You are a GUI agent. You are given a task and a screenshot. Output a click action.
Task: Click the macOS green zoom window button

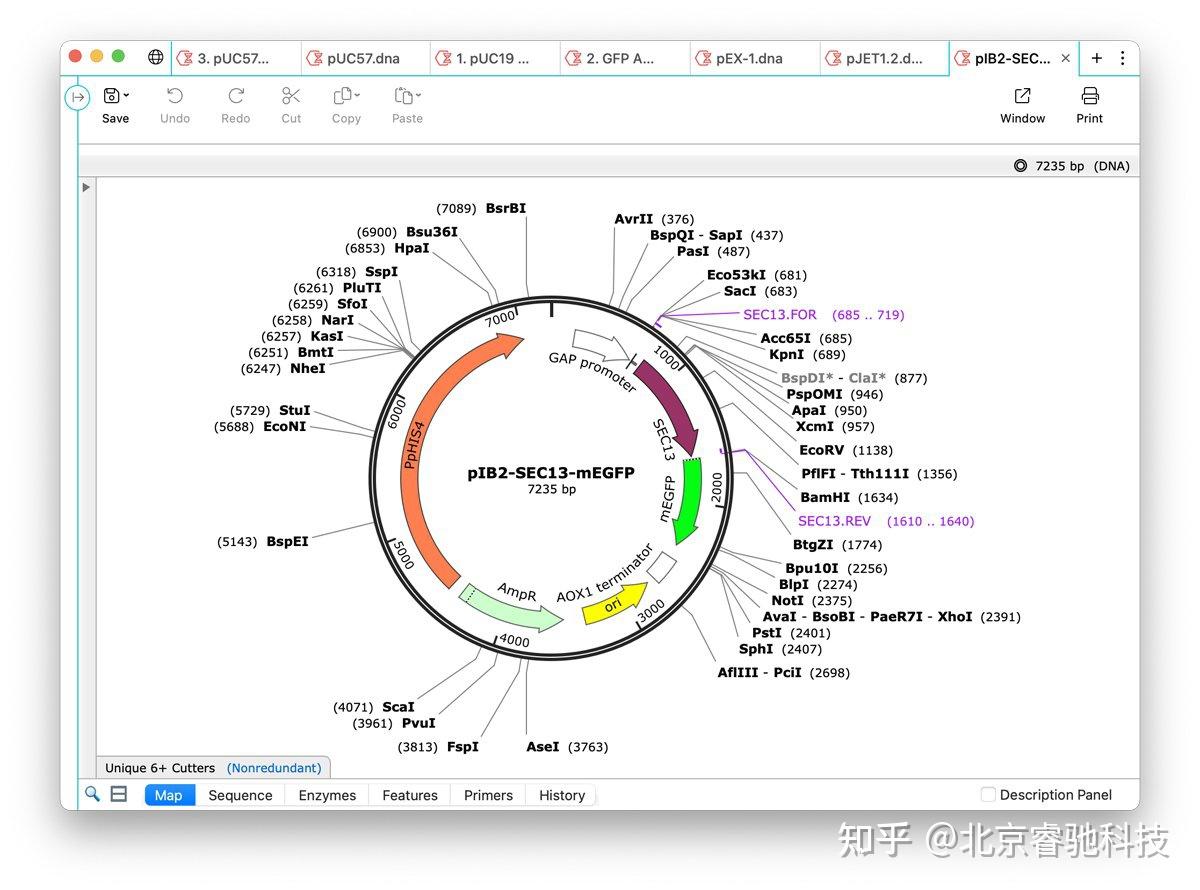click(x=118, y=56)
